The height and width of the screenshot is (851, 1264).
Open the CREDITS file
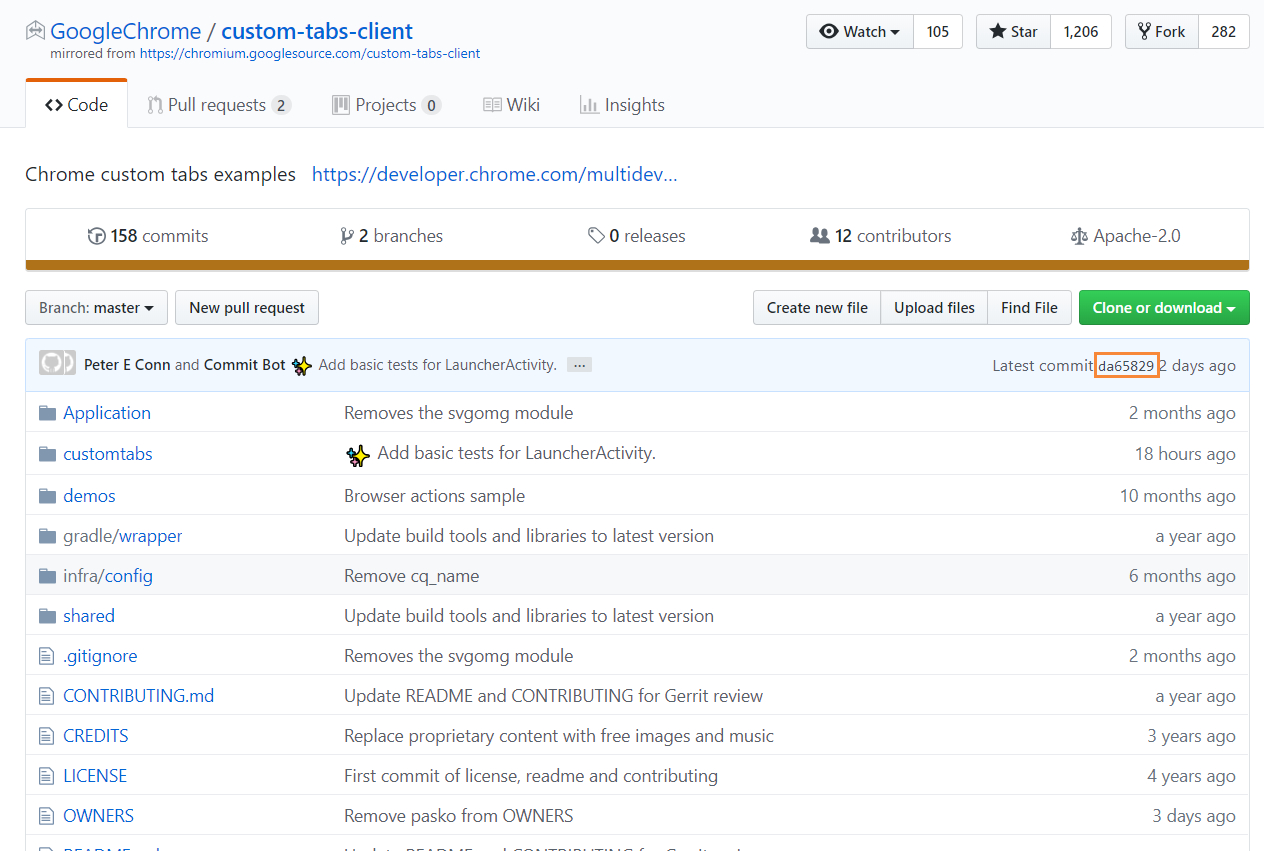96,736
